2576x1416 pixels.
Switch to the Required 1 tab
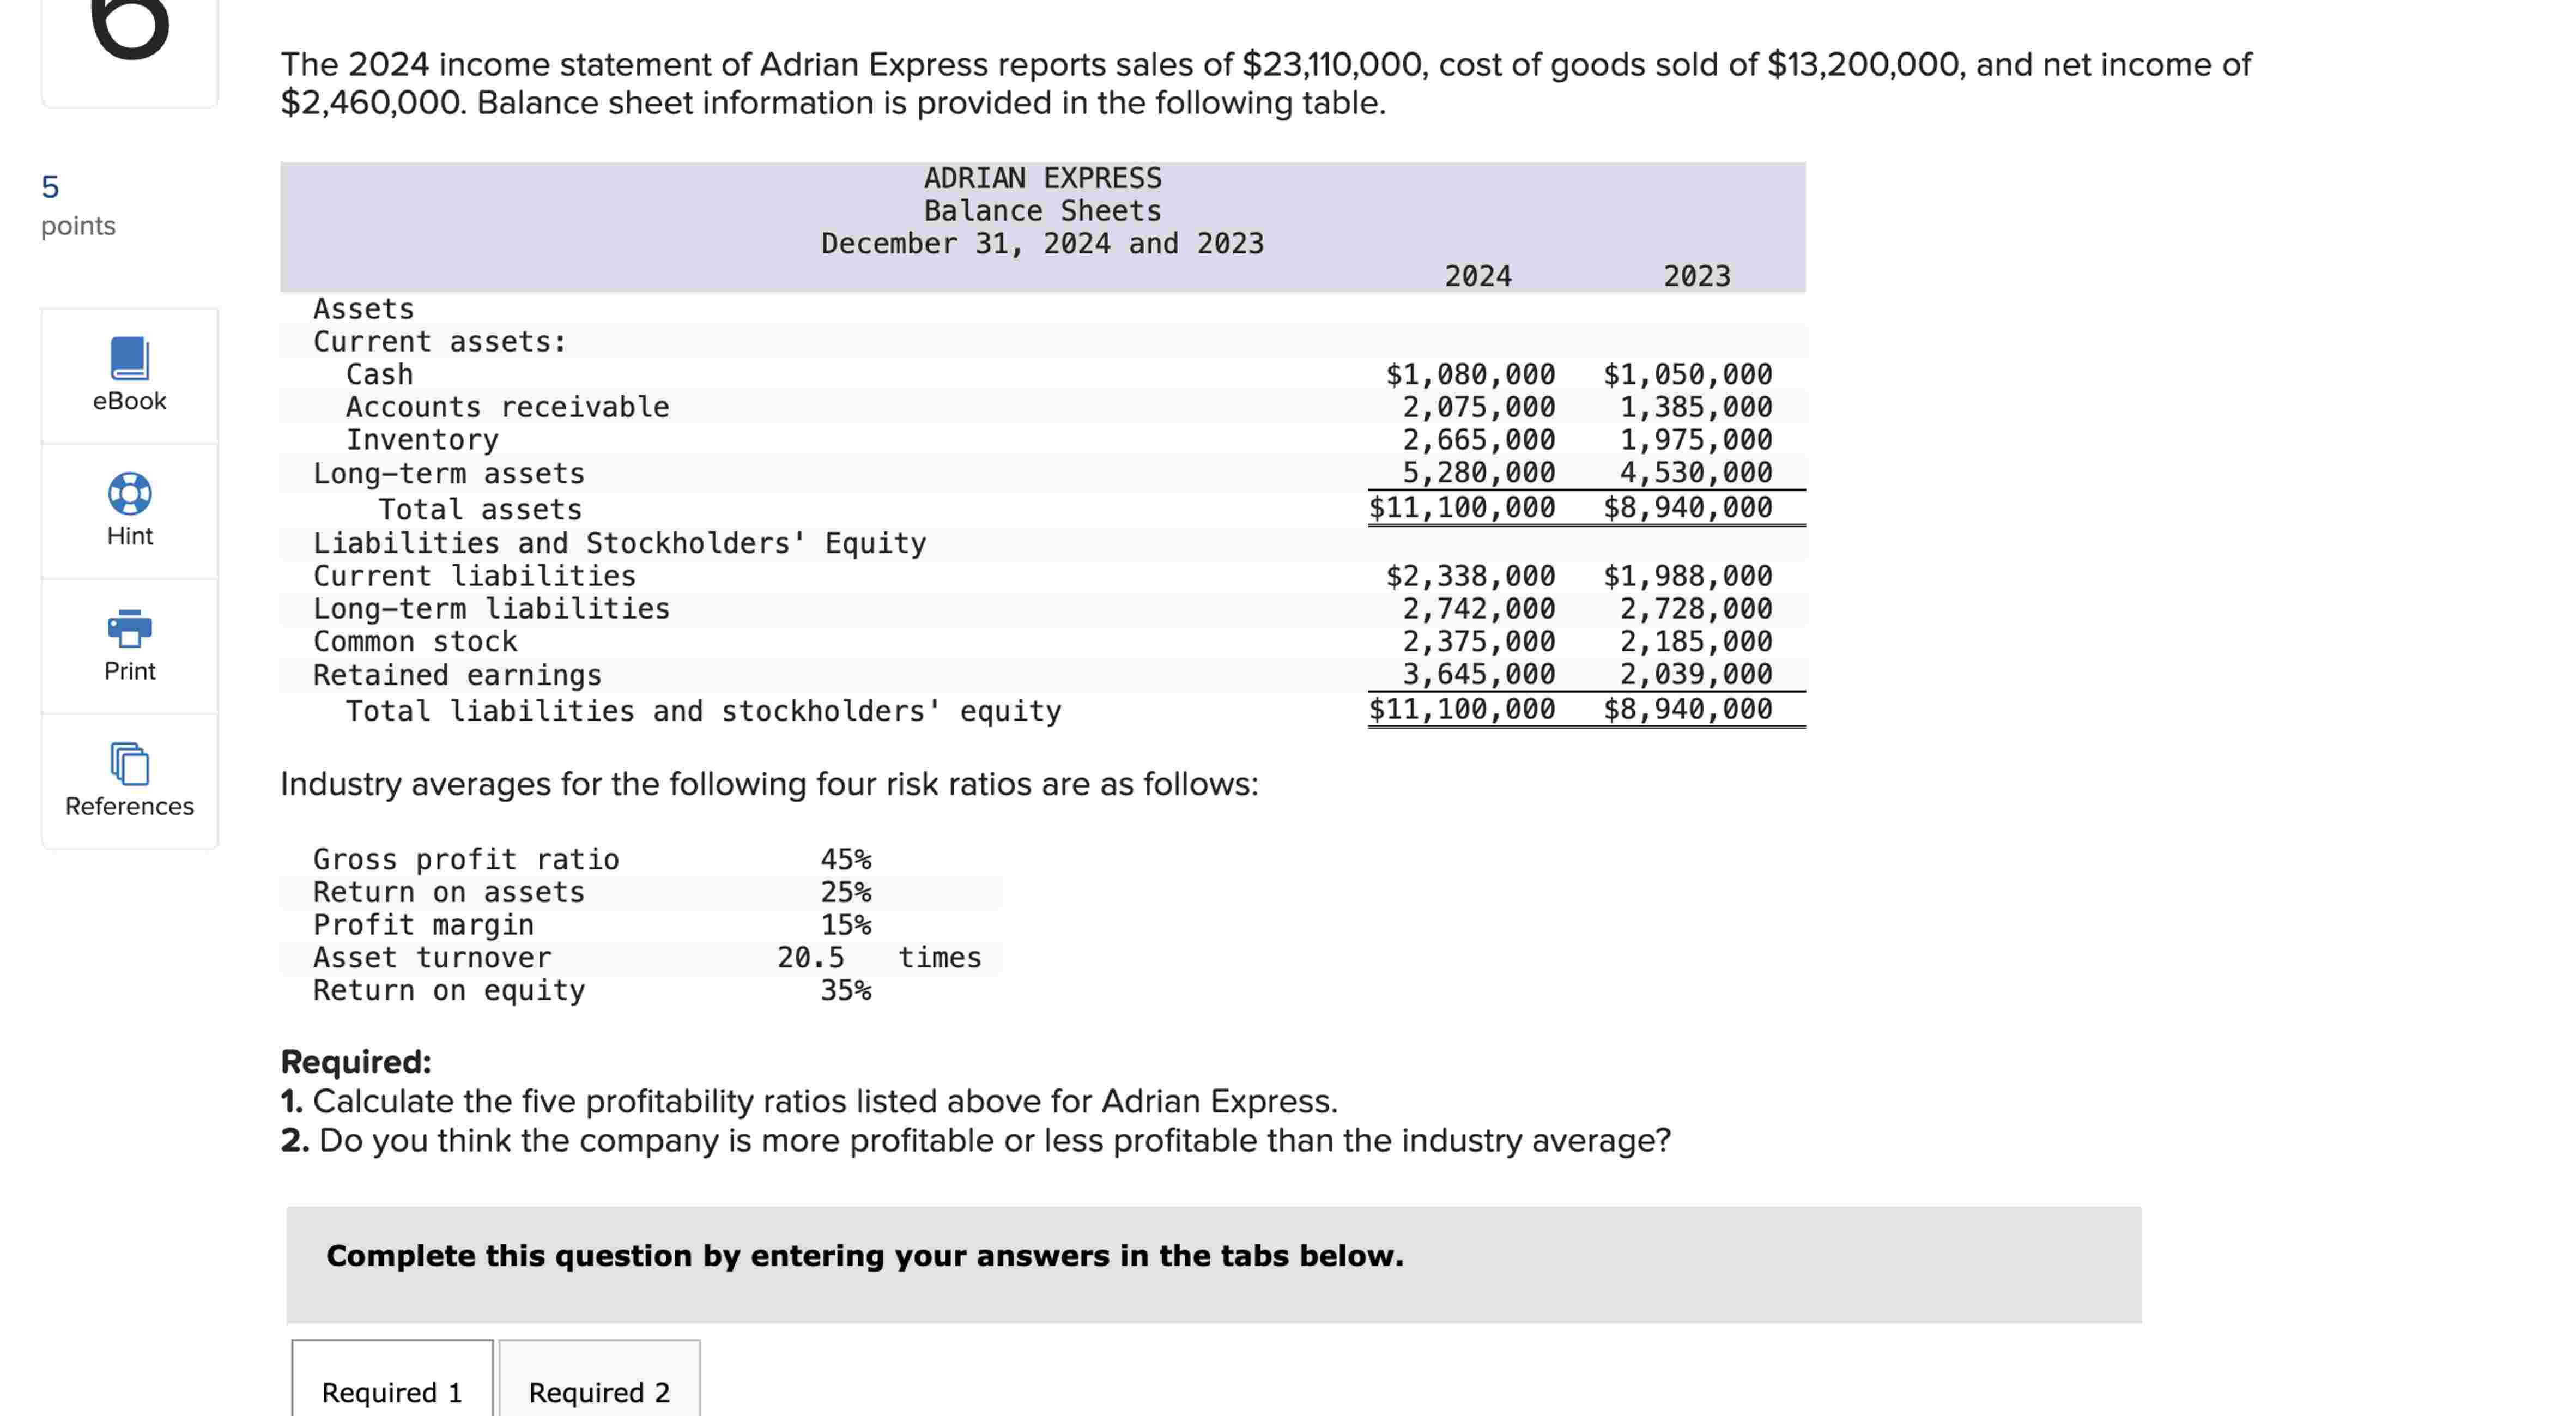392,1391
